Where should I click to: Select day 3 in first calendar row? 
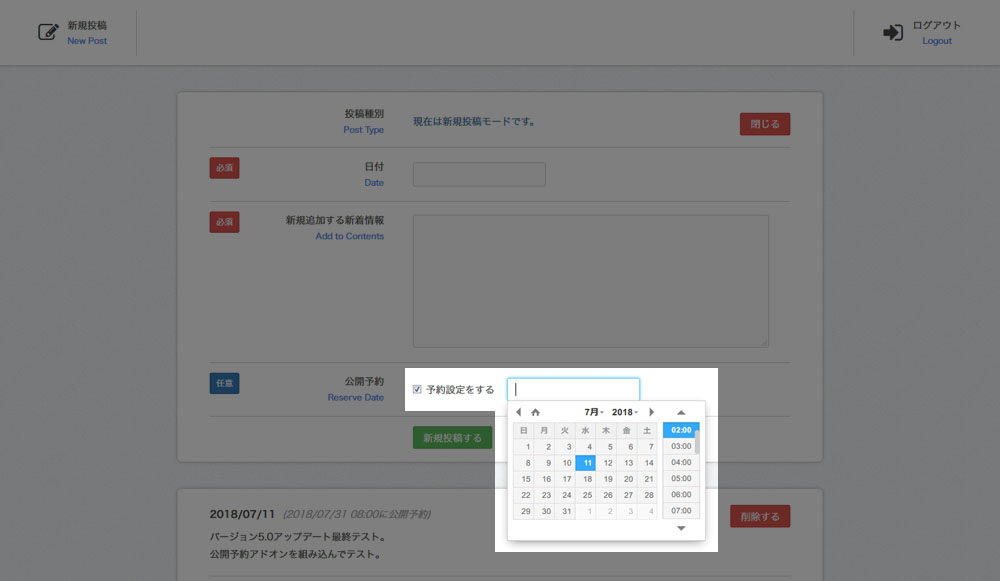565,446
